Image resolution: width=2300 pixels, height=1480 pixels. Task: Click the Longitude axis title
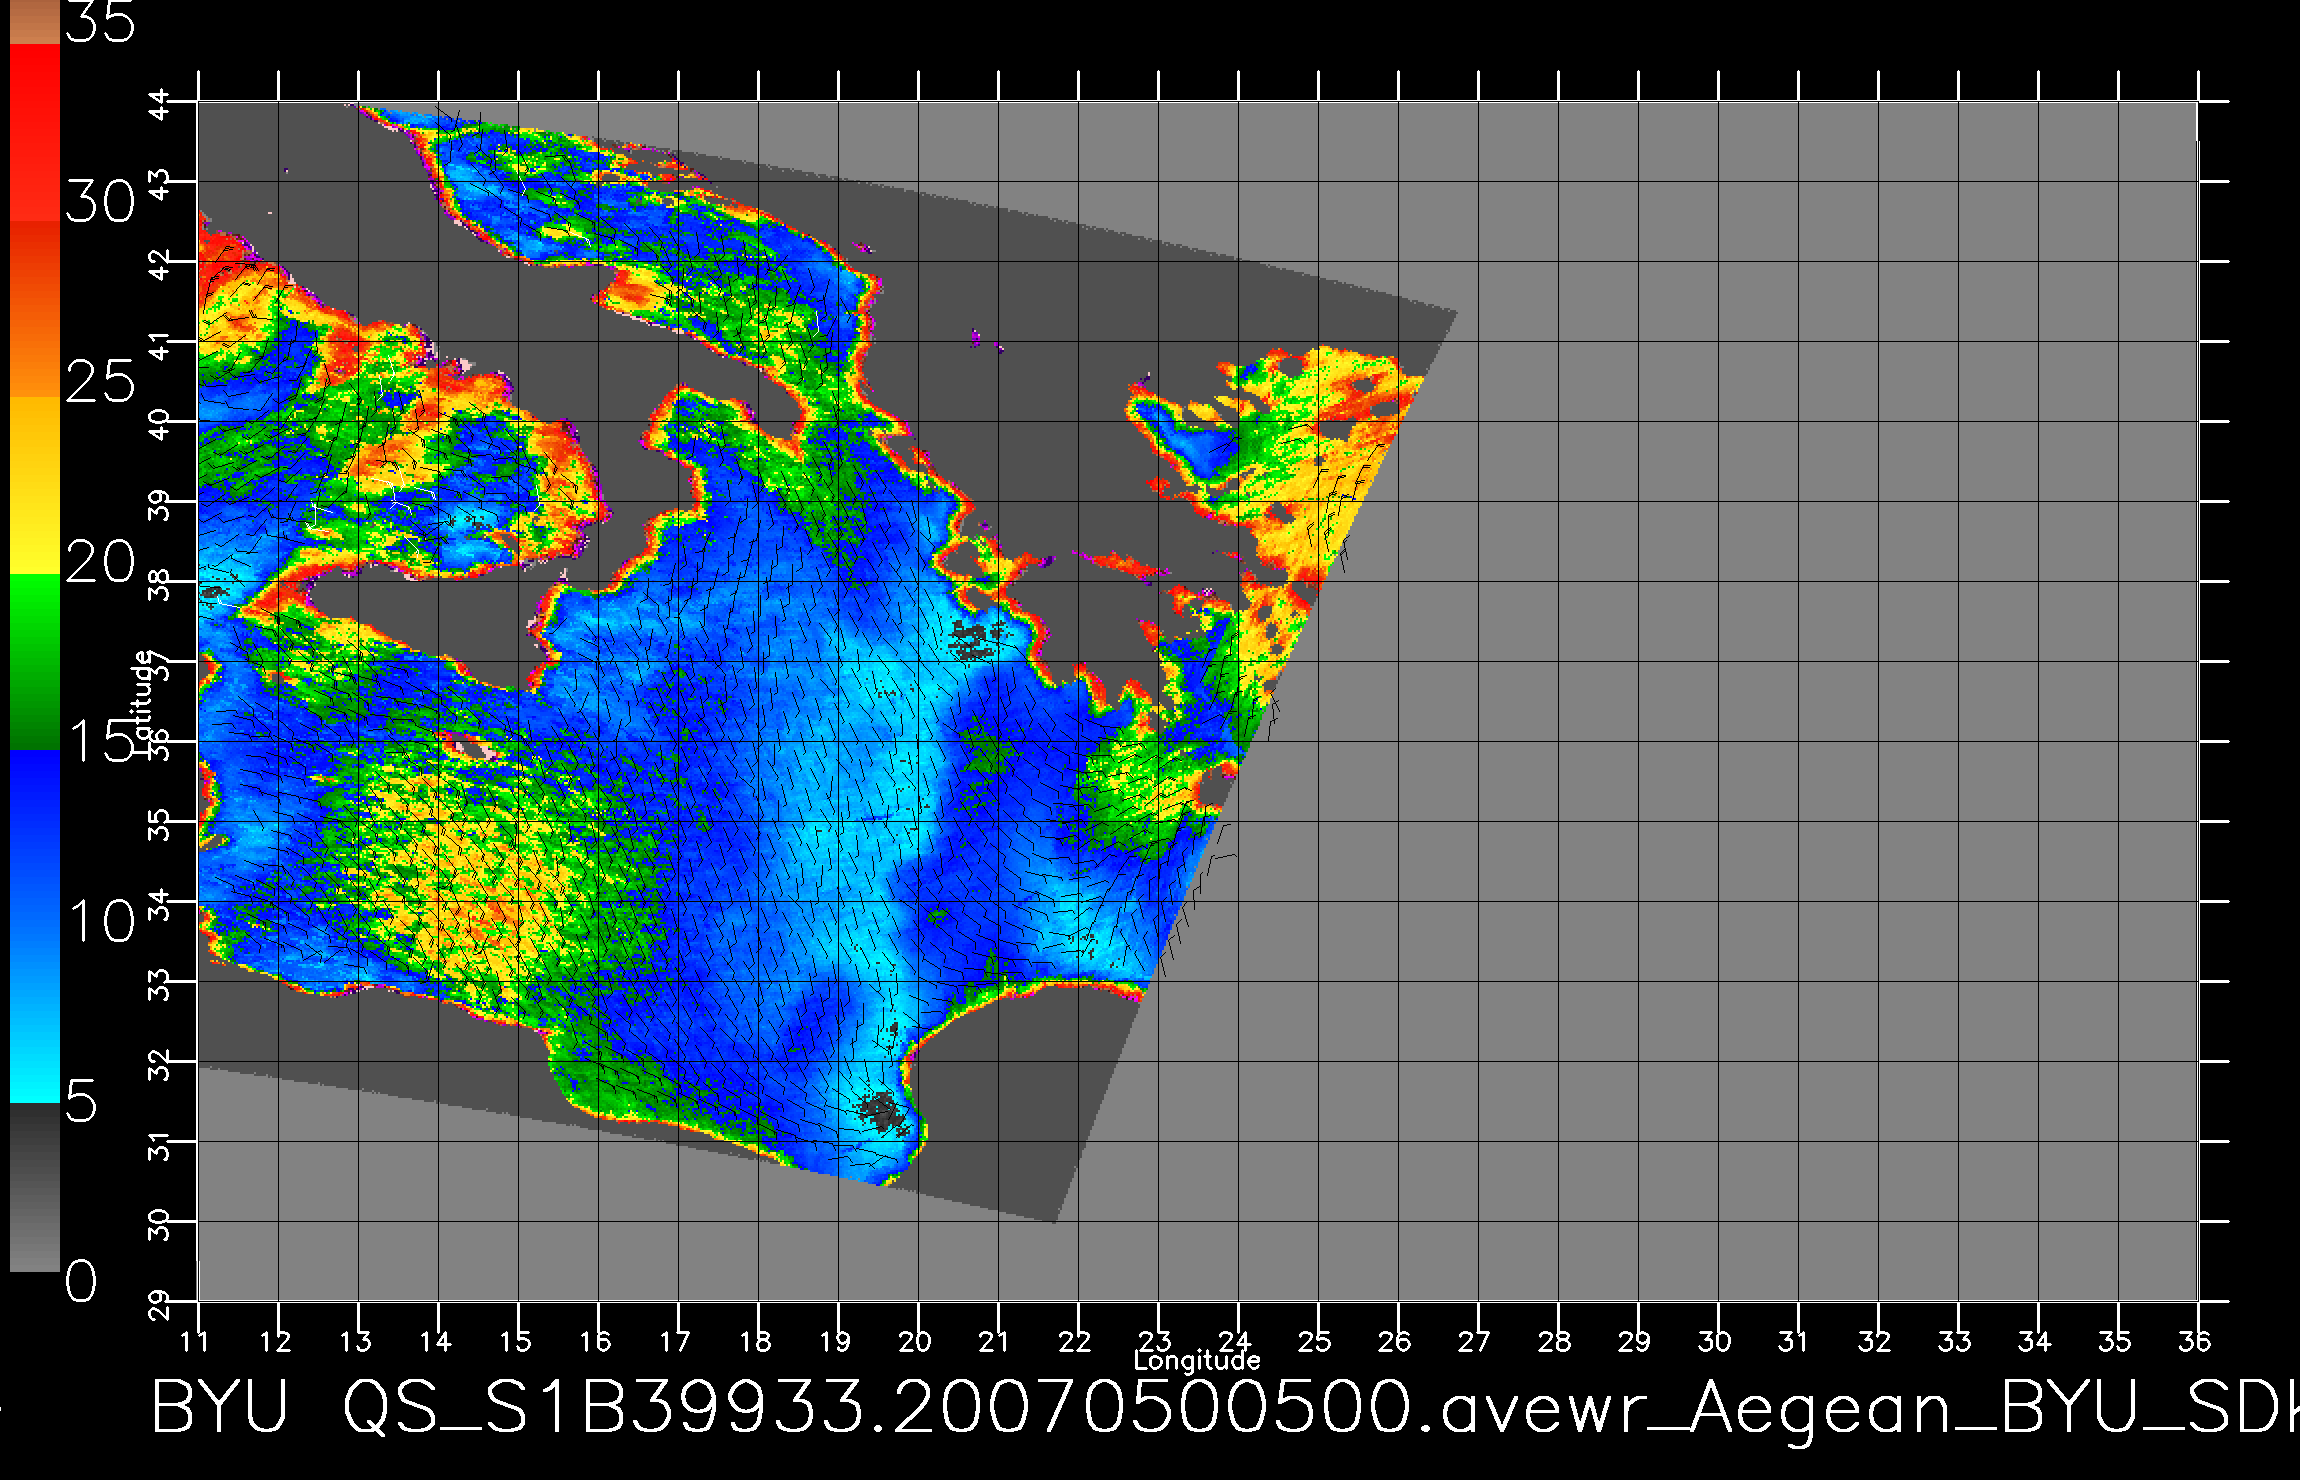(1197, 1360)
